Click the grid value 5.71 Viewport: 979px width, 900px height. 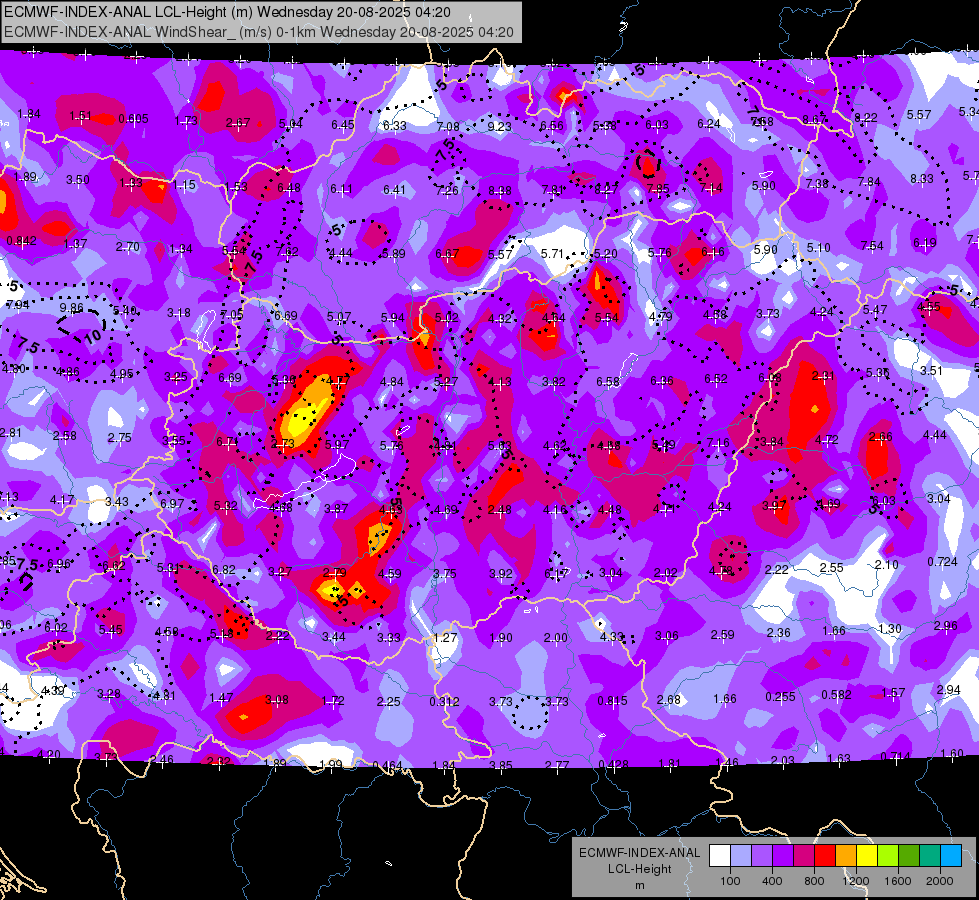(552, 254)
